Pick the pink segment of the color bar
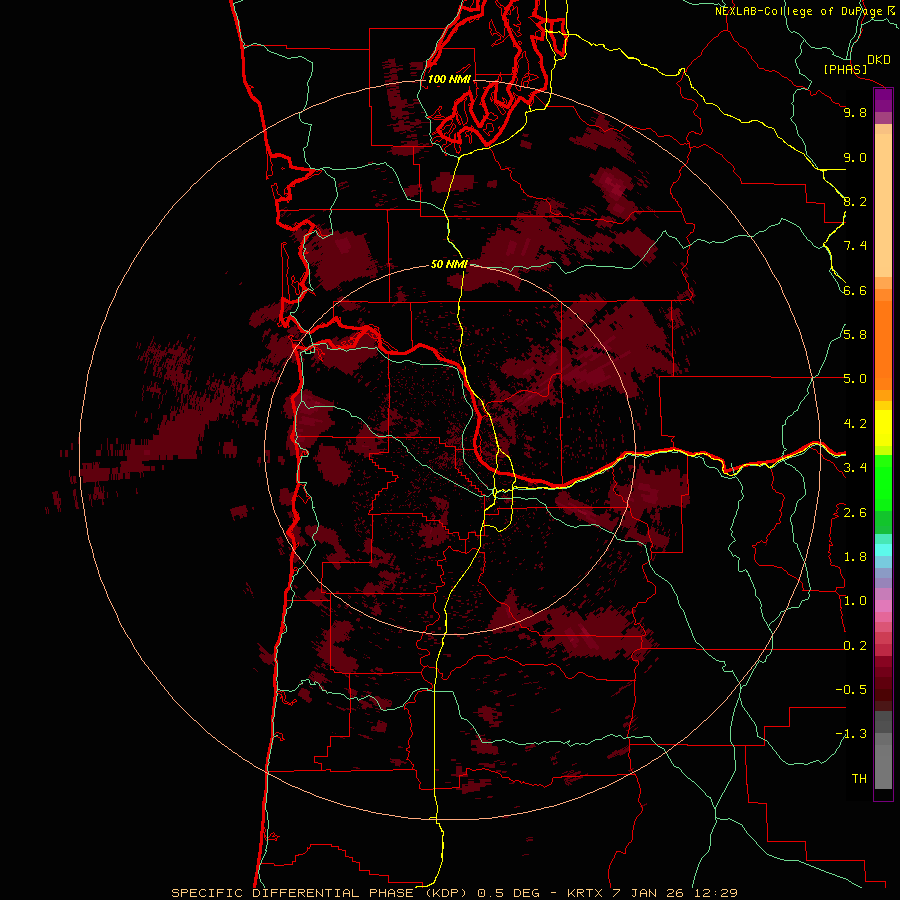This screenshot has height=900, width=900. click(883, 606)
